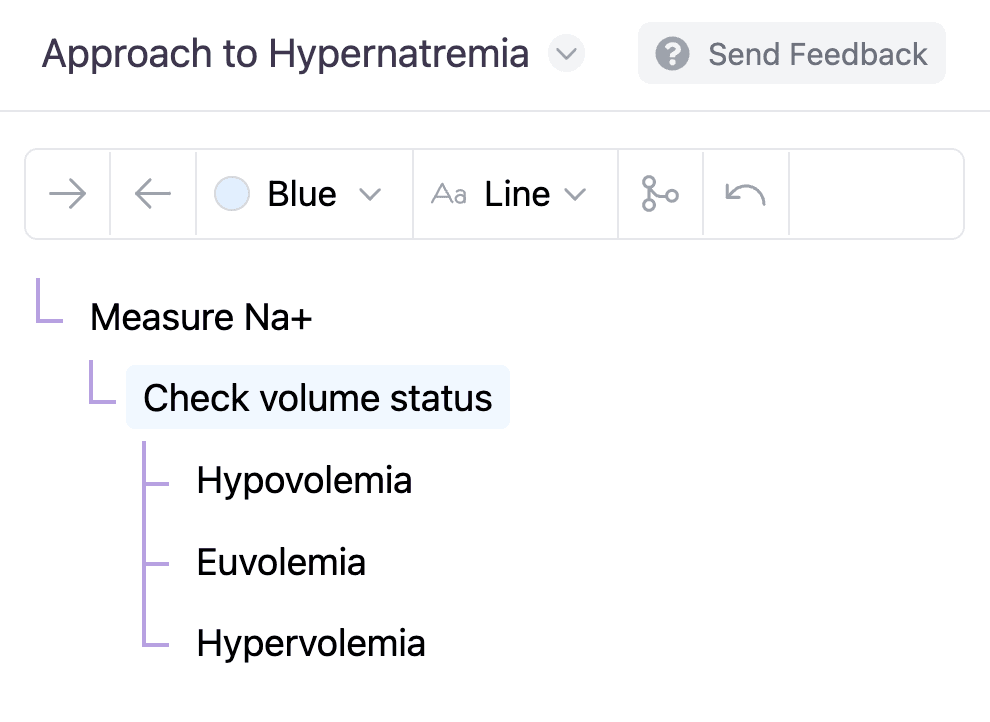The height and width of the screenshot is (722, 990).
Task: Pick the Hypervolemia item
Action: point(311,643)
